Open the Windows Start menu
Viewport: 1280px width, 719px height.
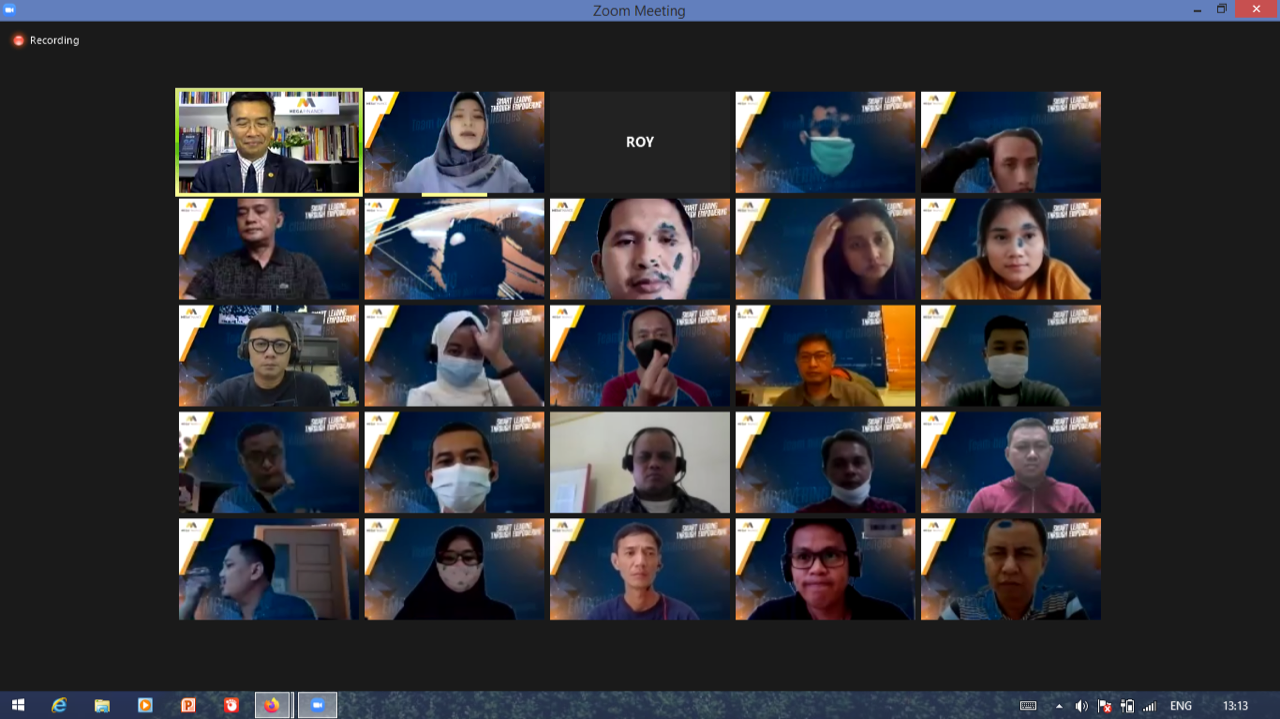[x=17, y=705]
